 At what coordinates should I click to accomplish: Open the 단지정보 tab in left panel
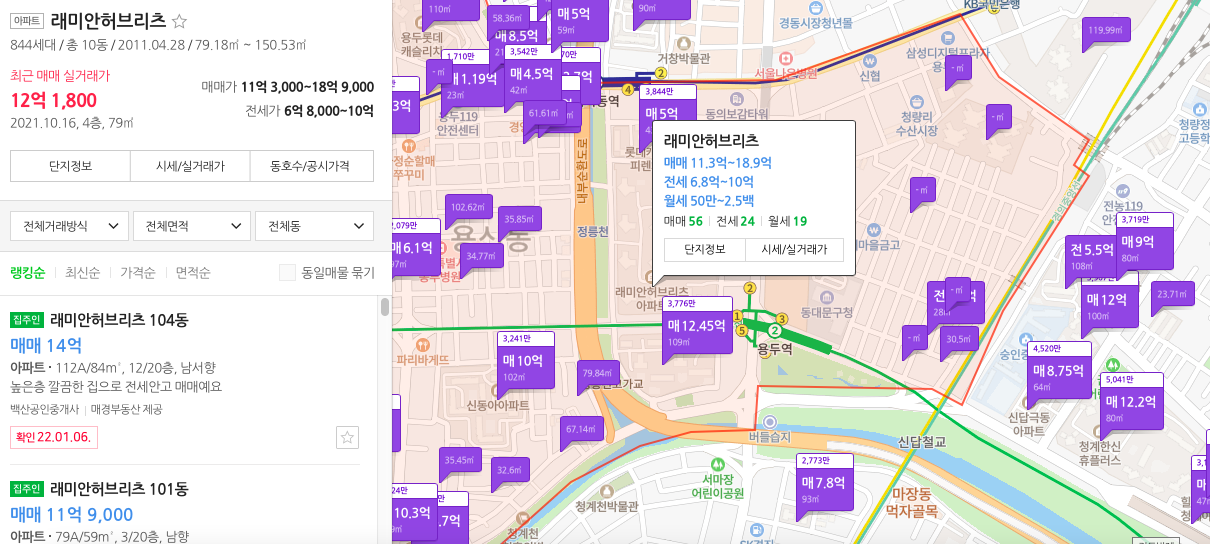[70, 166]
